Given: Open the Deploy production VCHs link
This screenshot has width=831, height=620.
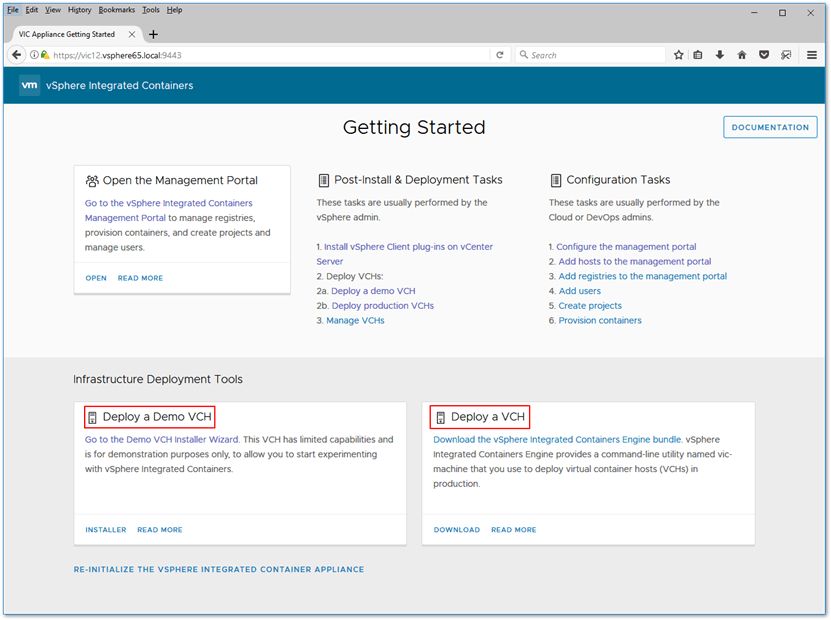Looking at the screenshot, I should (x=383, y=306).
